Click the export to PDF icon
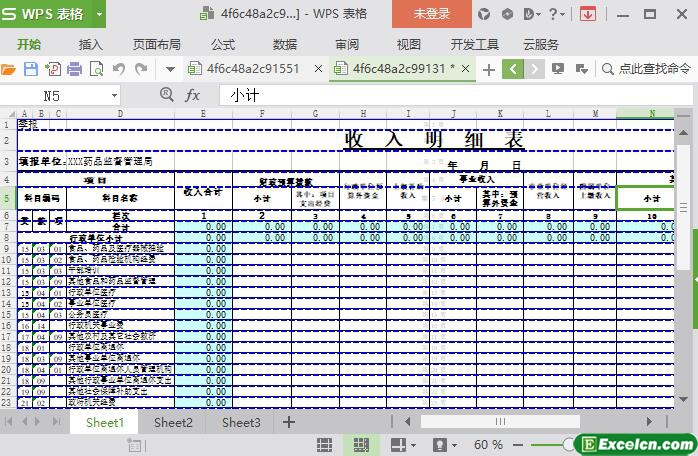The image size is (698, 456). (x=53, y=69)
